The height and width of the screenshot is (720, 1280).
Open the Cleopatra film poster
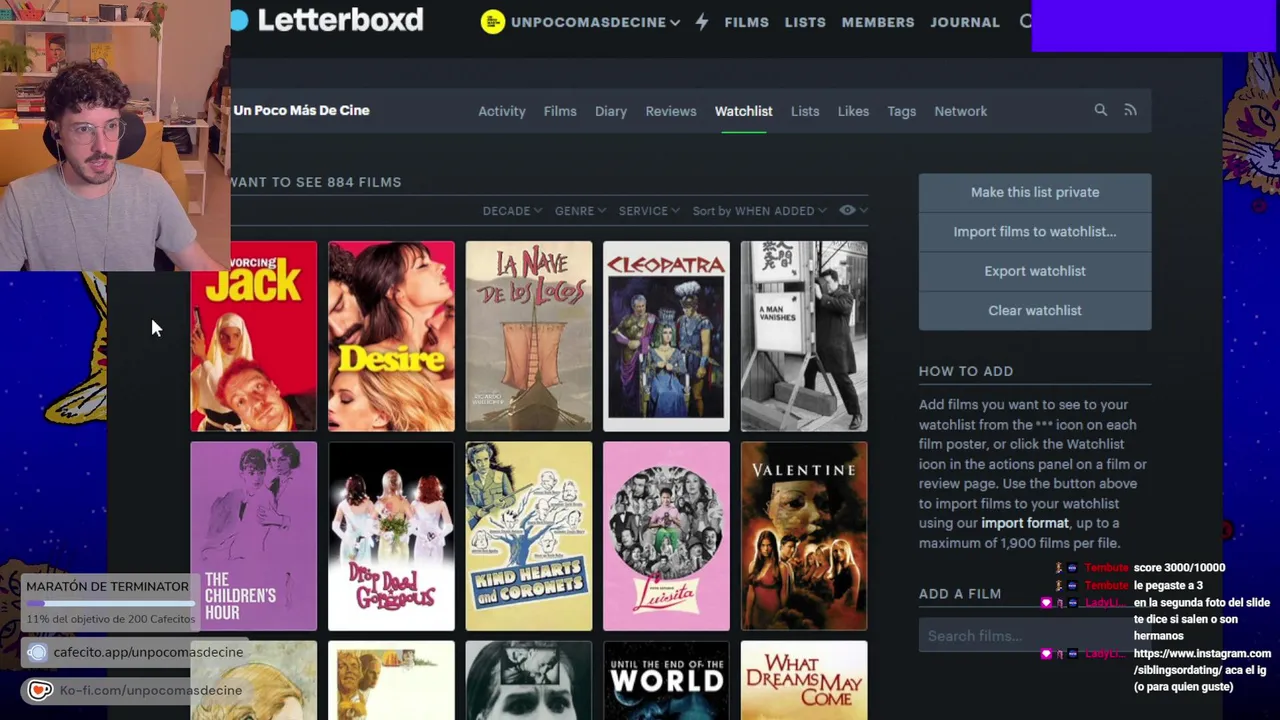click(x=666, y=336)
